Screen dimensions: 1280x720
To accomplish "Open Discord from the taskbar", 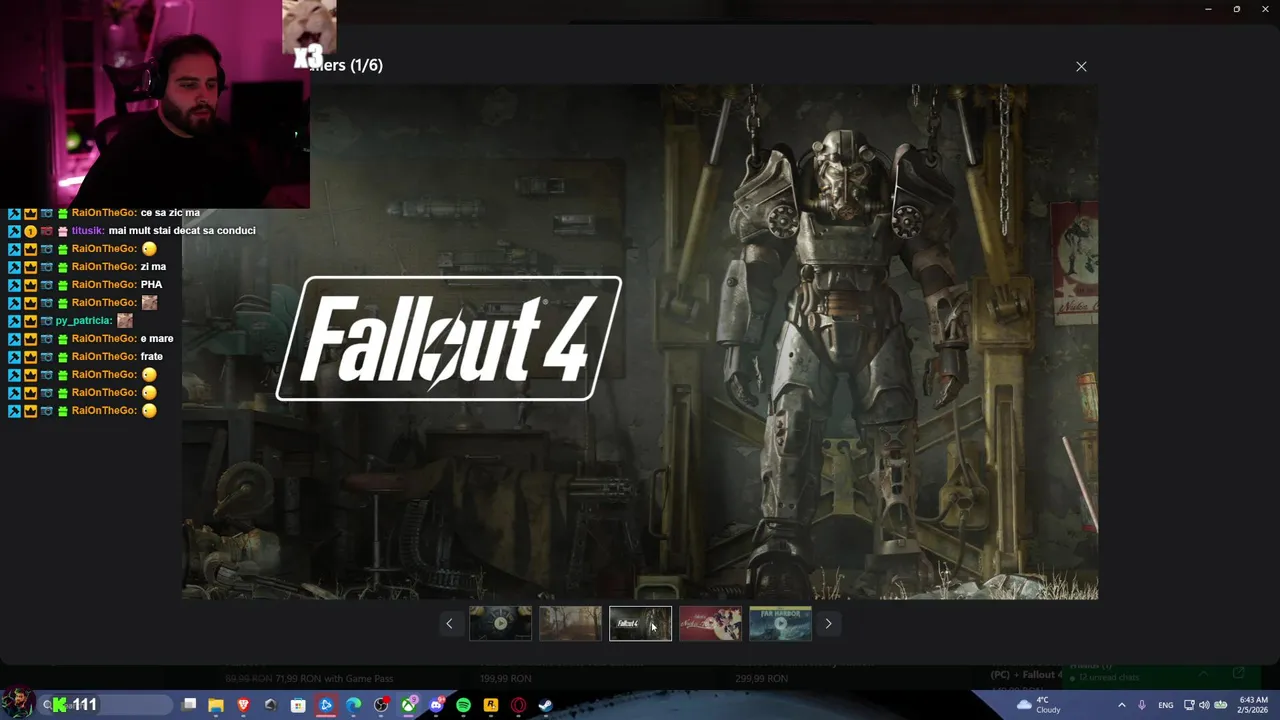I will (436, 705).
